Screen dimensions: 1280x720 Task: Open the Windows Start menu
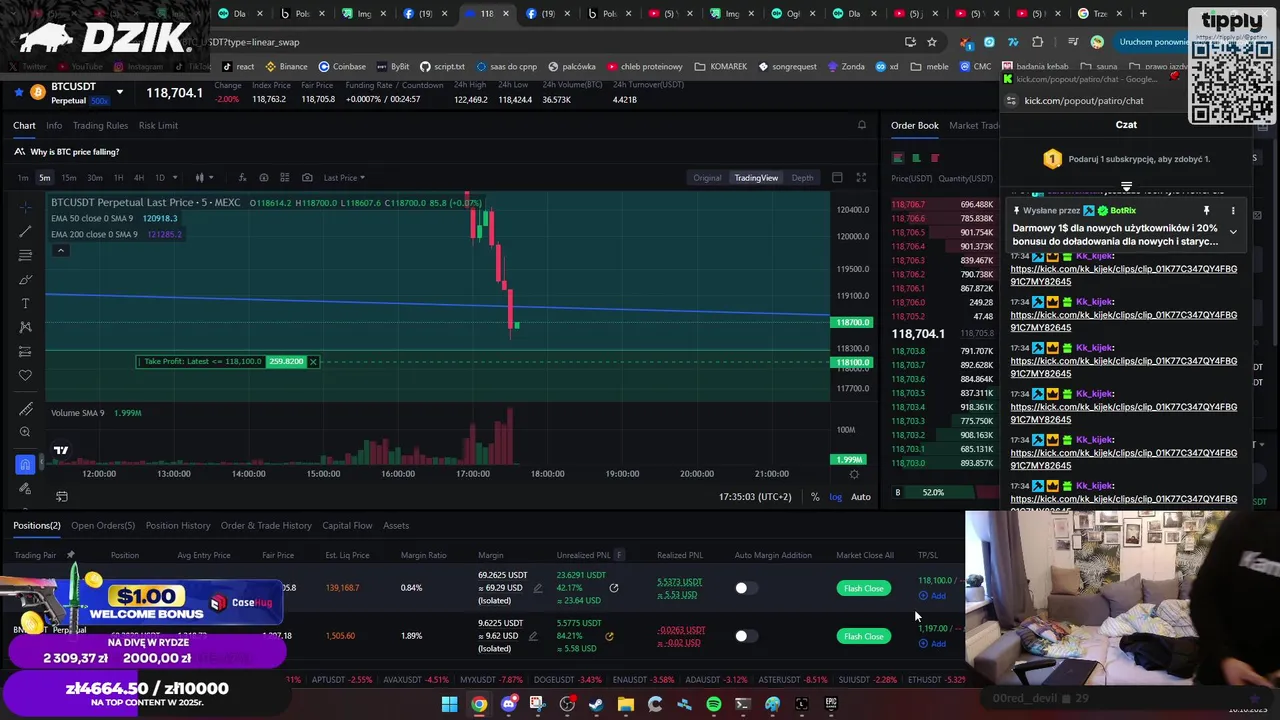pos(449,704)
